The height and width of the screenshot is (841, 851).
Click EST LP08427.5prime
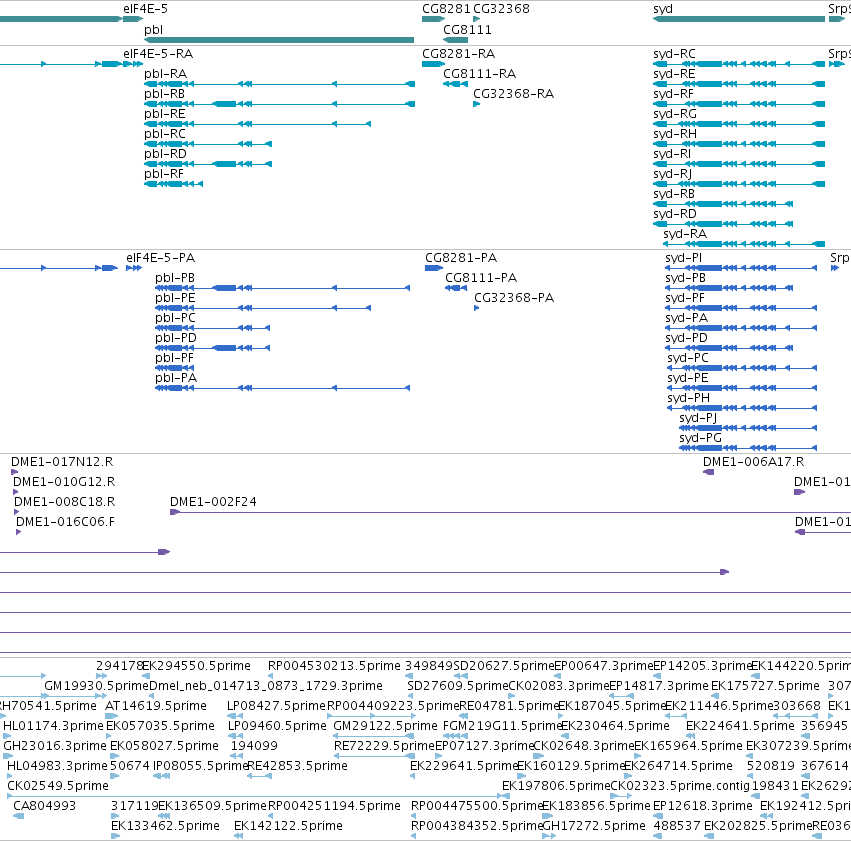(234, 716)
